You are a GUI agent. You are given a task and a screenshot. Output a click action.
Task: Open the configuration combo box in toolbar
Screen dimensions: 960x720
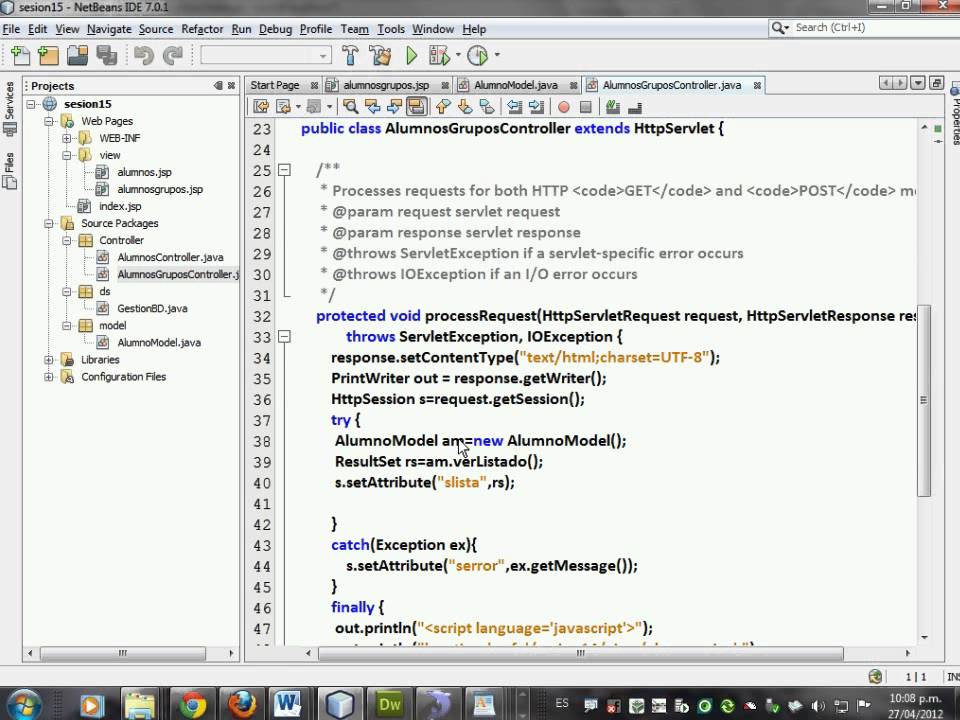pos(266,56)
